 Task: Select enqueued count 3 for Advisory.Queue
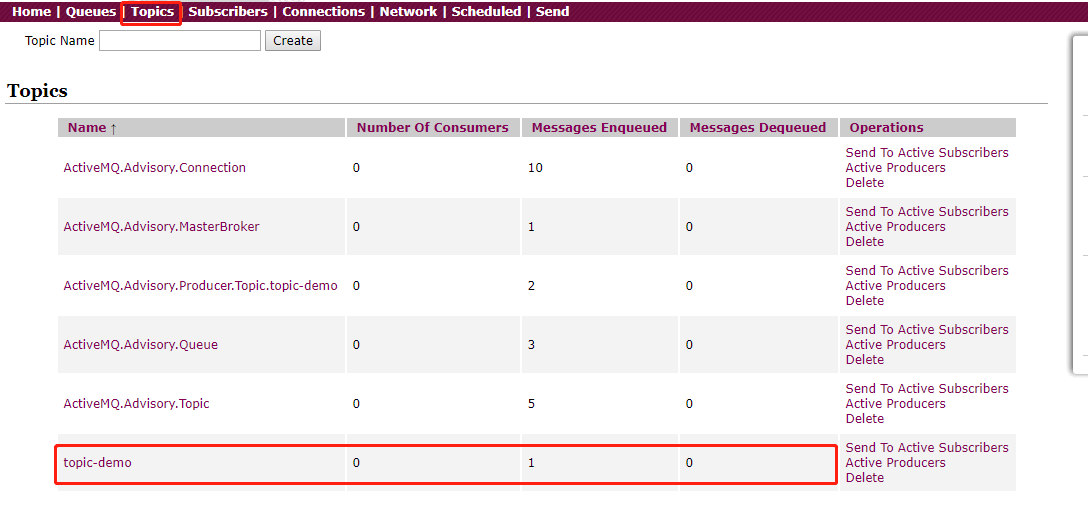pyautogui.click(x=532, y=345)
